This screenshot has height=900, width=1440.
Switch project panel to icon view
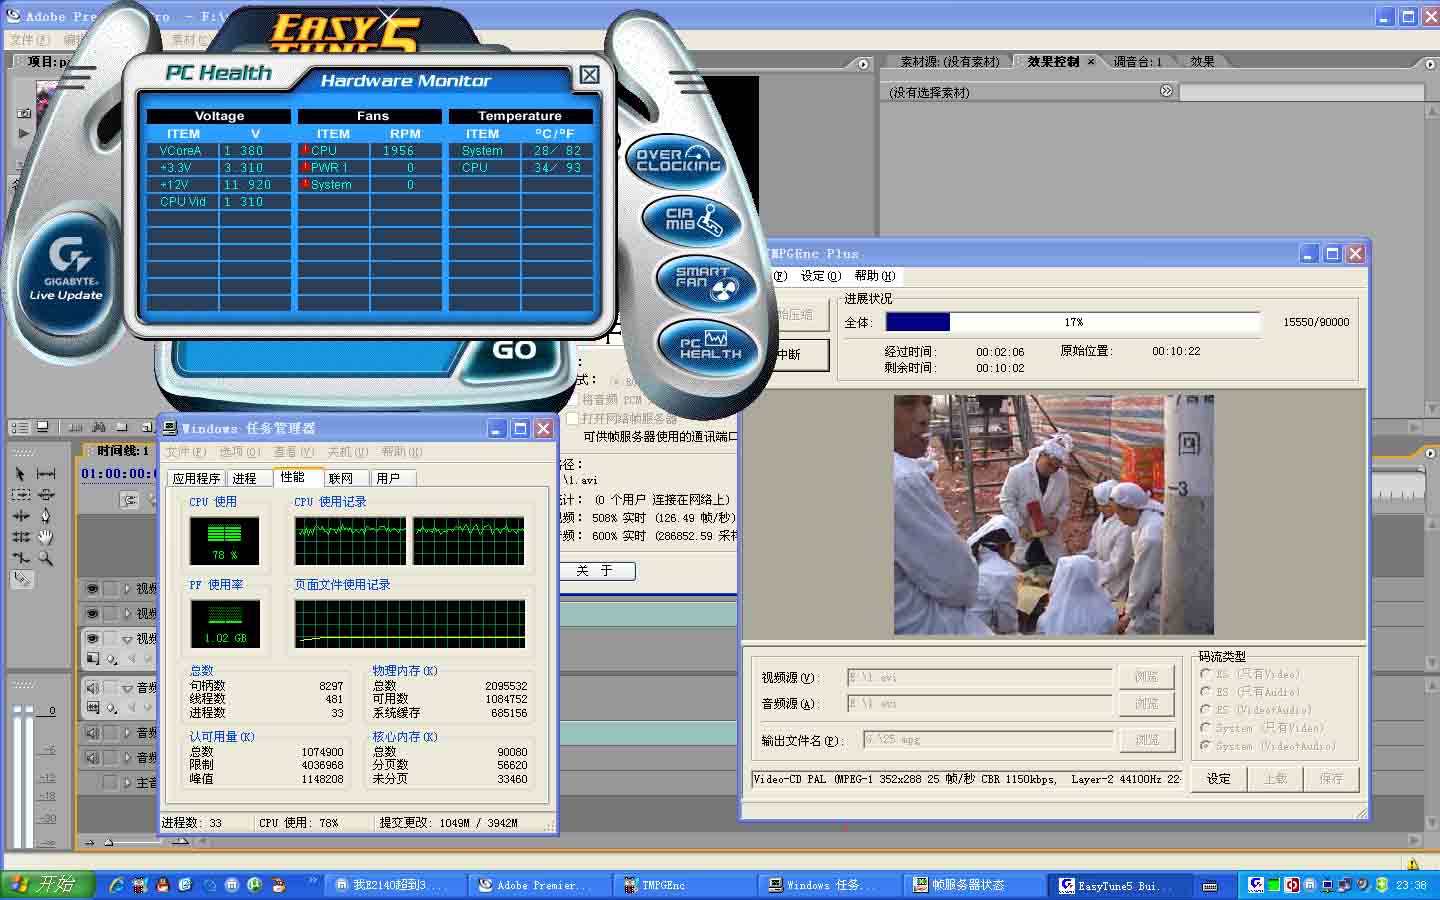(x=42, y=426)
